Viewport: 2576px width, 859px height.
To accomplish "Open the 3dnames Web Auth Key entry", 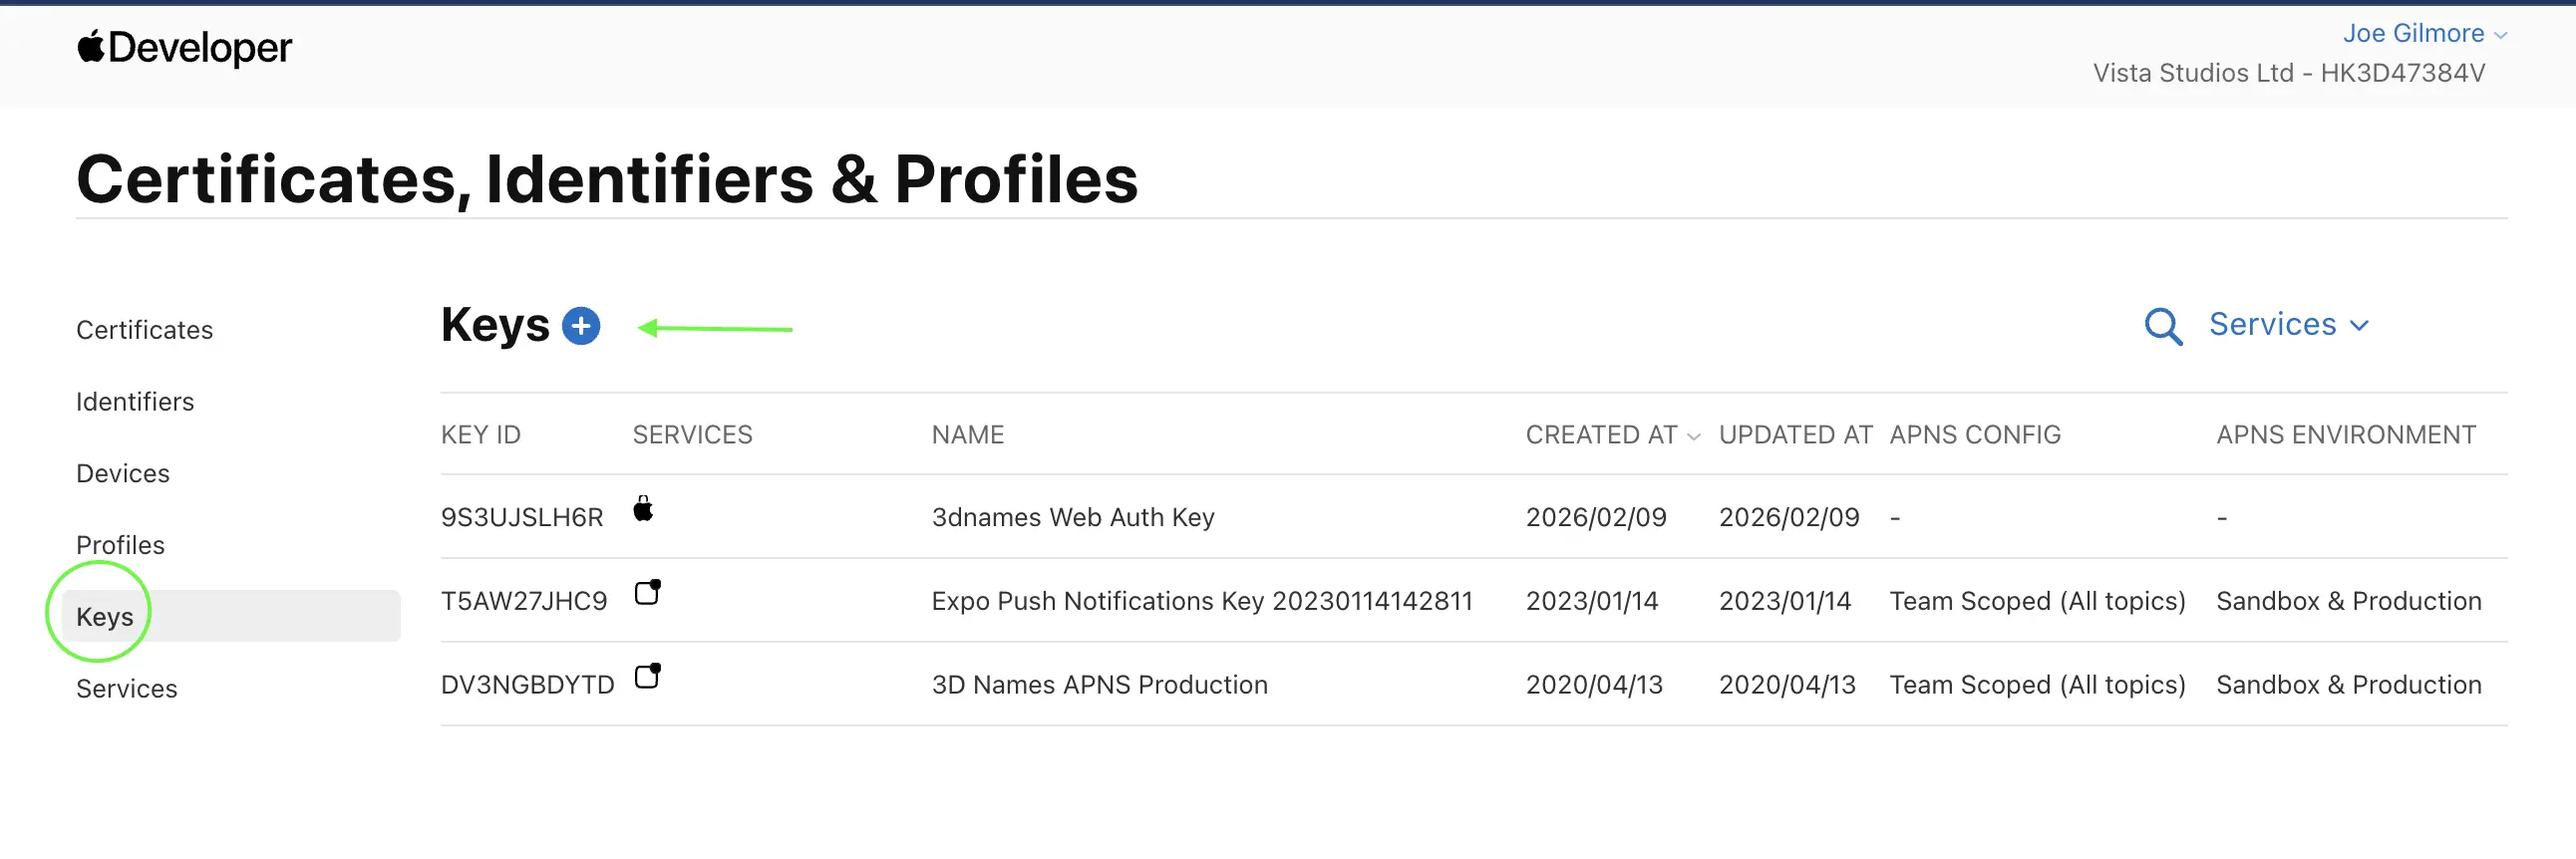I will [x=1073, y=517].
